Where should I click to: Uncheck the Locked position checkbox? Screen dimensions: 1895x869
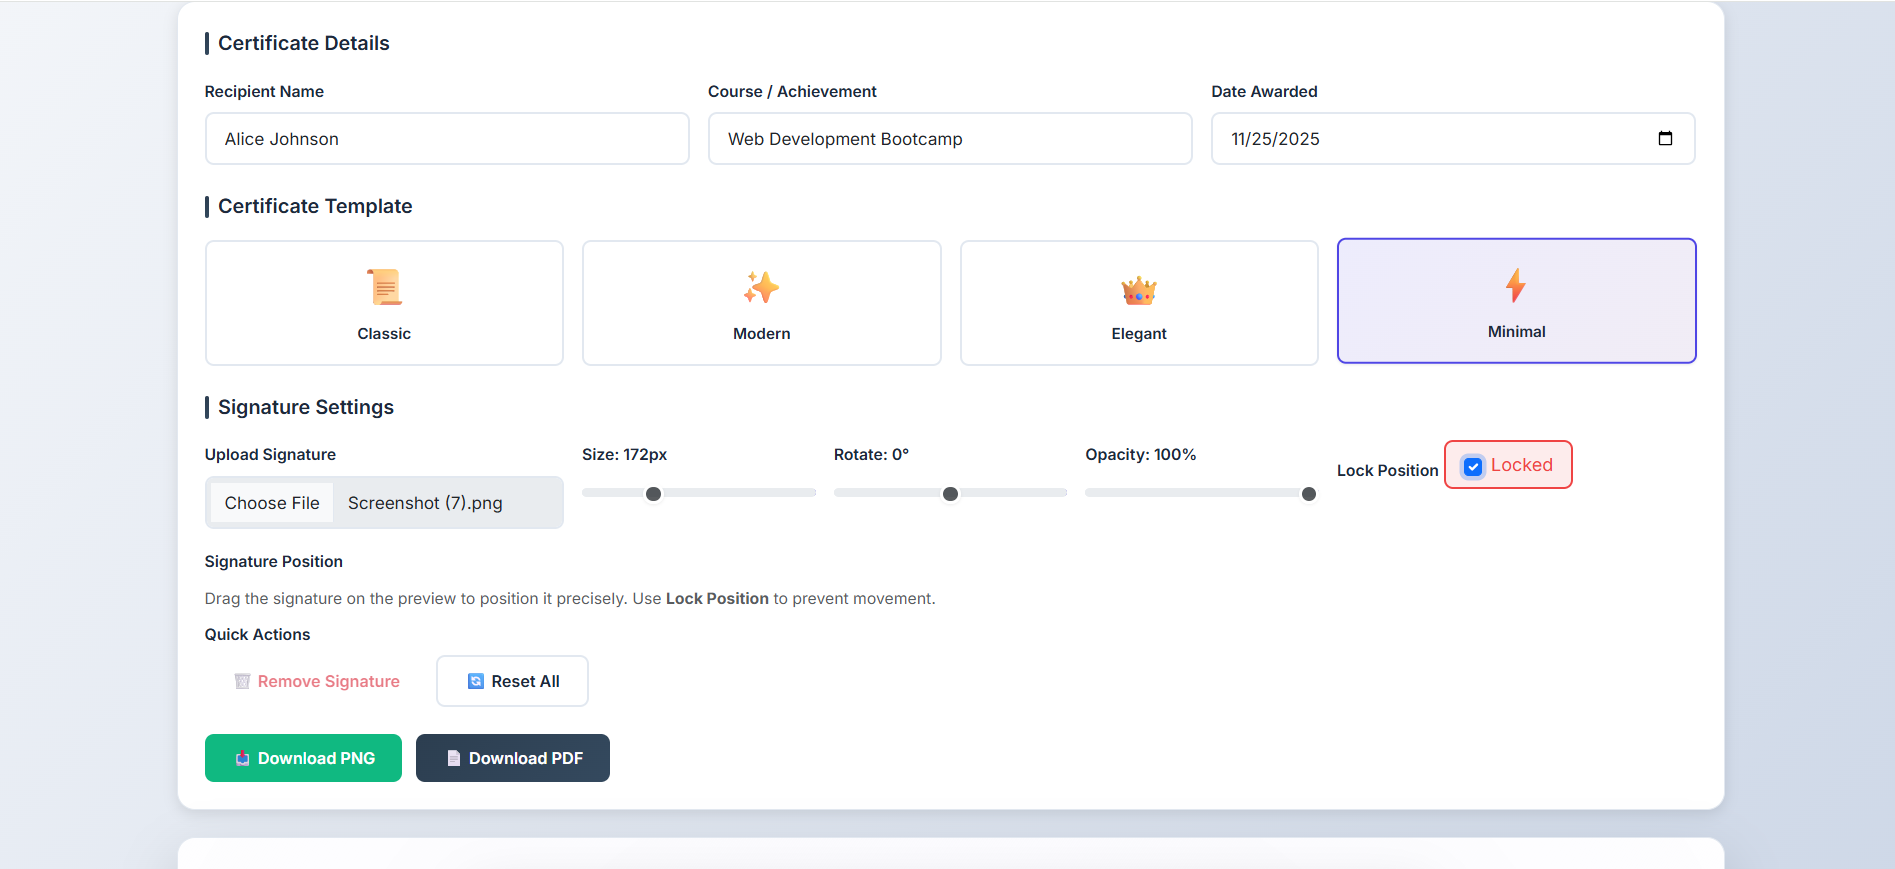(x=1473, y=466)
